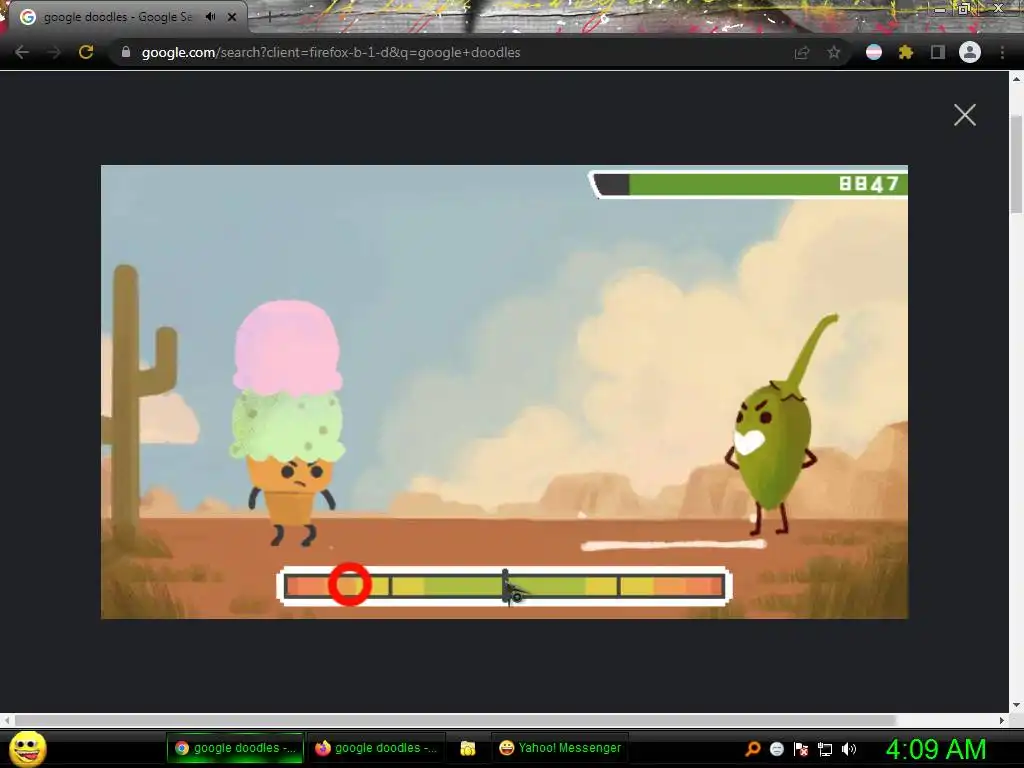Click the network monitor tray icon
This screenshot has height=768, width=1024.
[825, 749]
